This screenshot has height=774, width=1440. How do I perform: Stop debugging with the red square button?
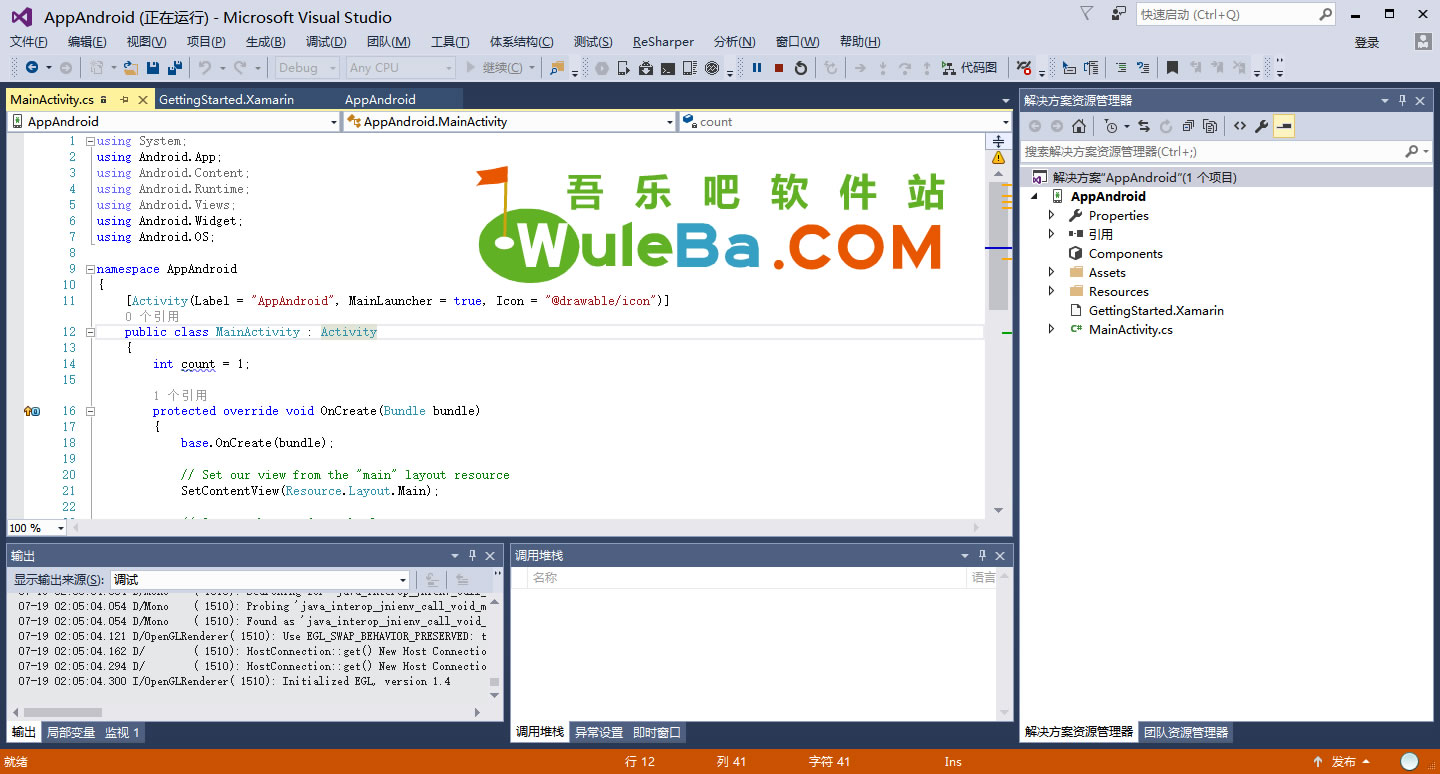click(779, 68)
